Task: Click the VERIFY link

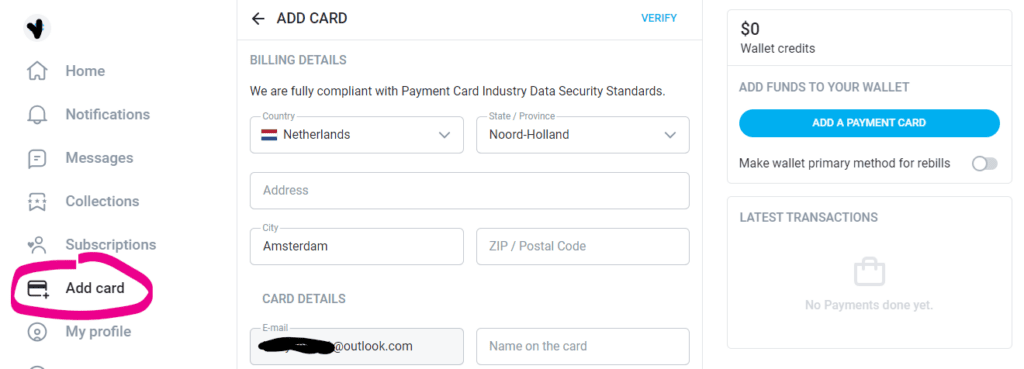Action: point(659,18)
